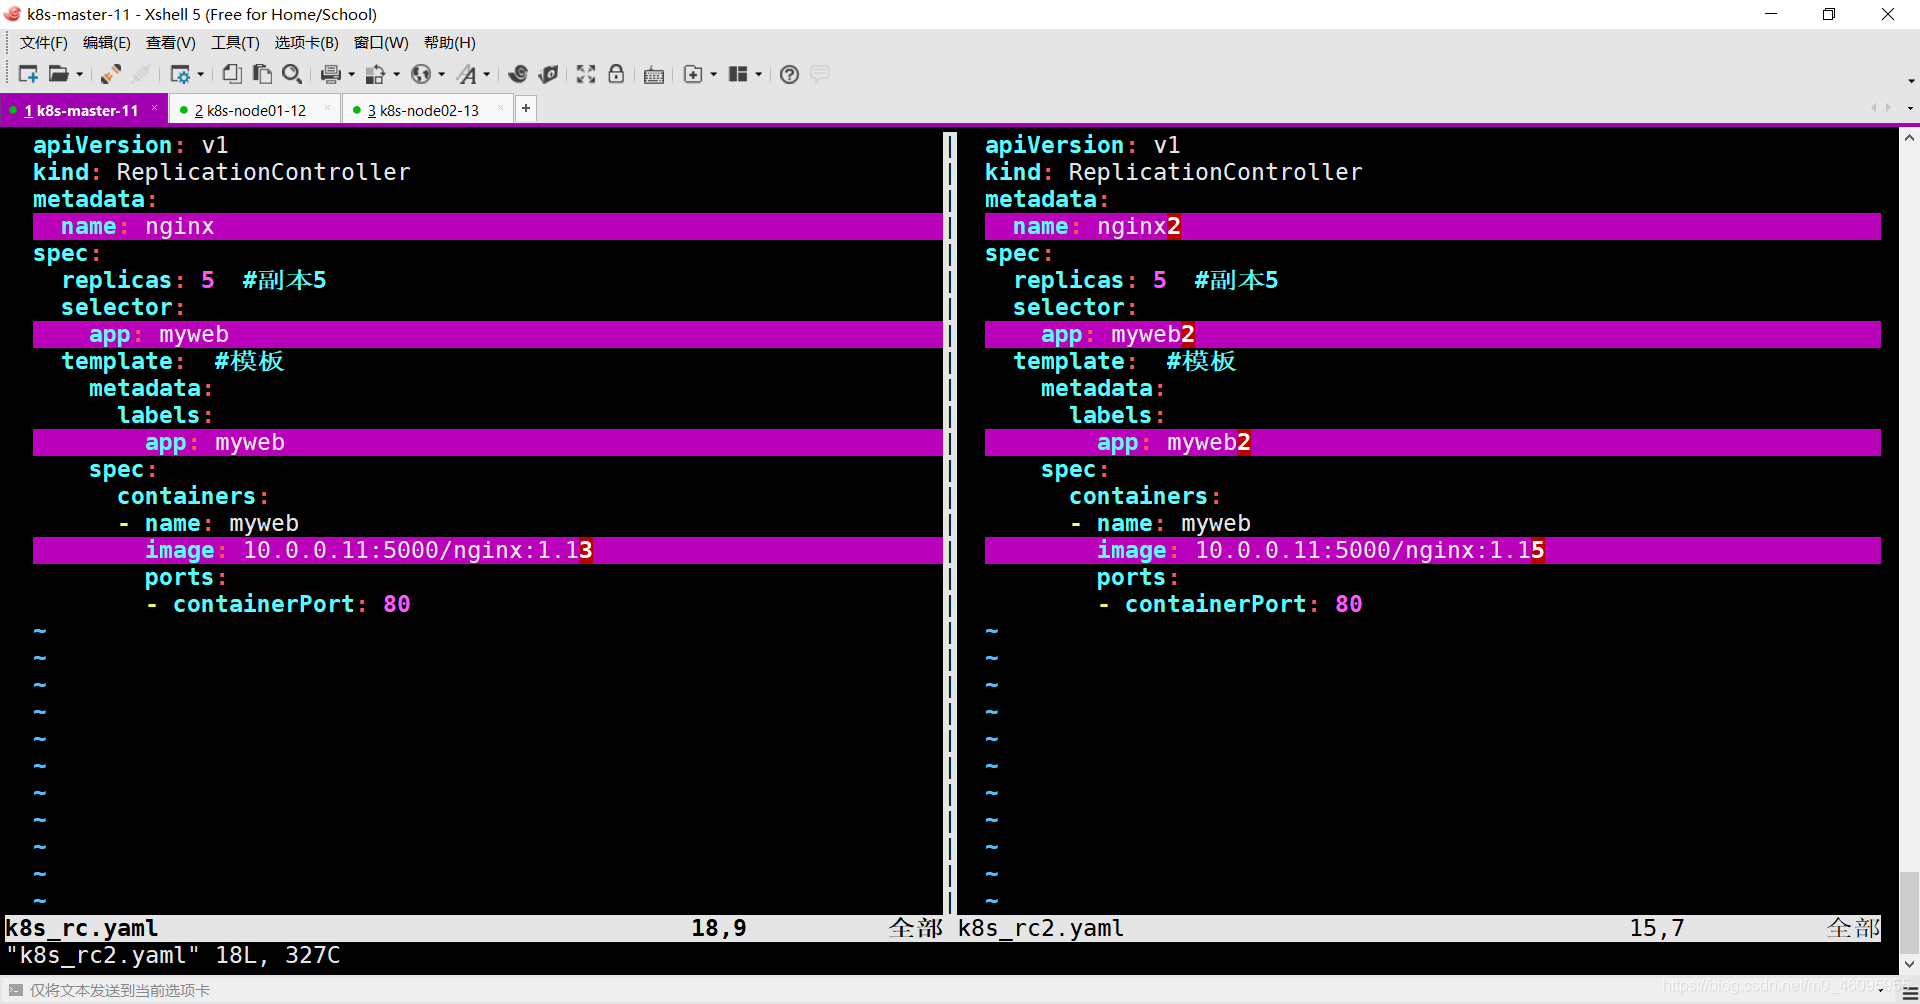
Task: Click the terminal scrollbar up arrow
Action: (1909, 138)
